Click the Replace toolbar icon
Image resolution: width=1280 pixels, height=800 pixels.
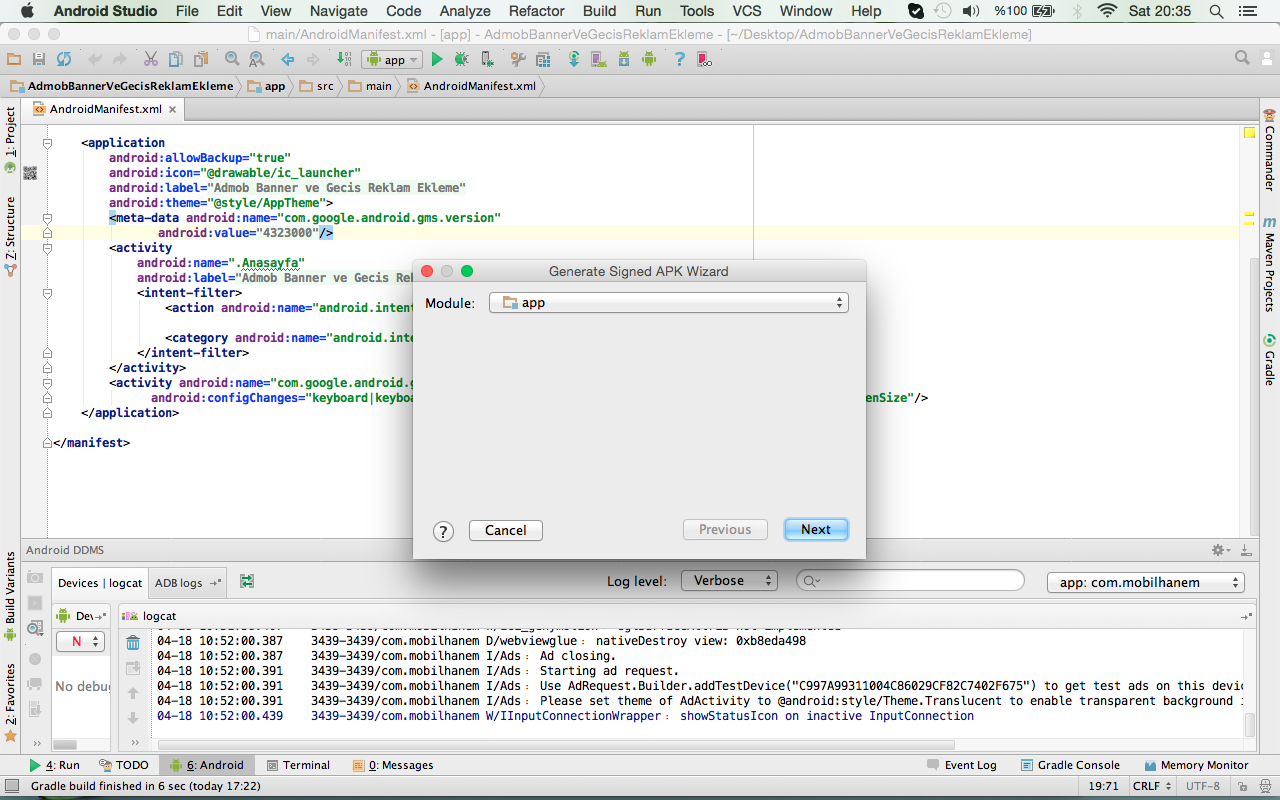pos(257,60)
